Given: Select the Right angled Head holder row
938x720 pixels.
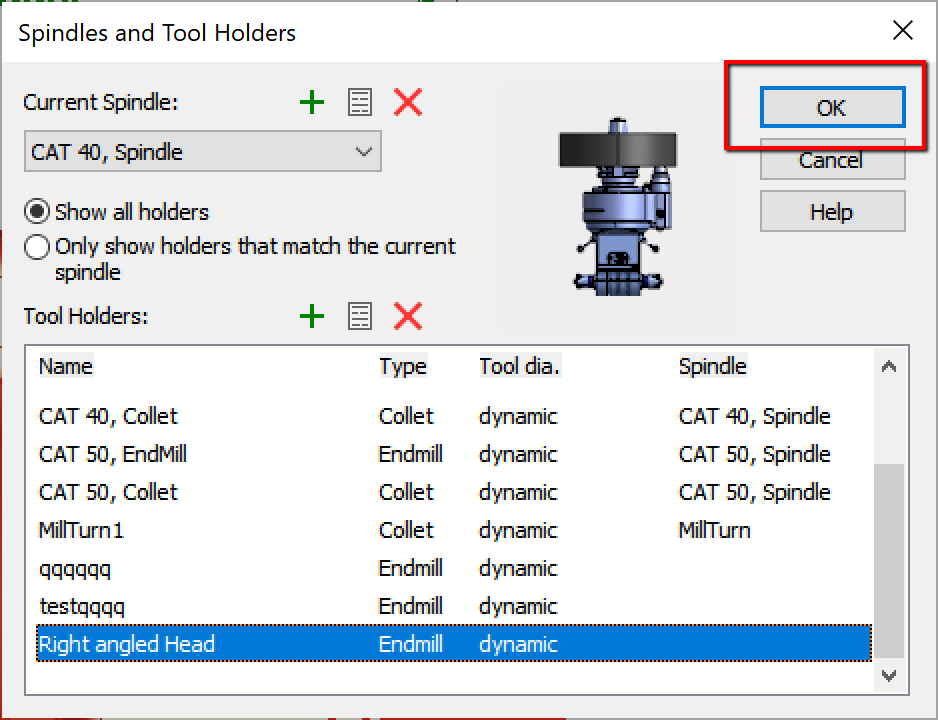Looking at the screenshot, I should 454,644.
